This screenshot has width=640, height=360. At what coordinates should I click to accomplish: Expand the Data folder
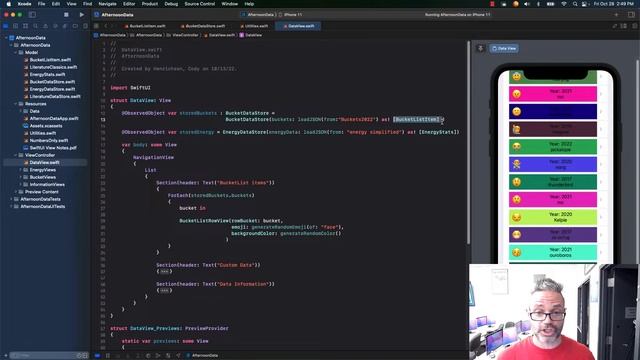tap(20, 111)
